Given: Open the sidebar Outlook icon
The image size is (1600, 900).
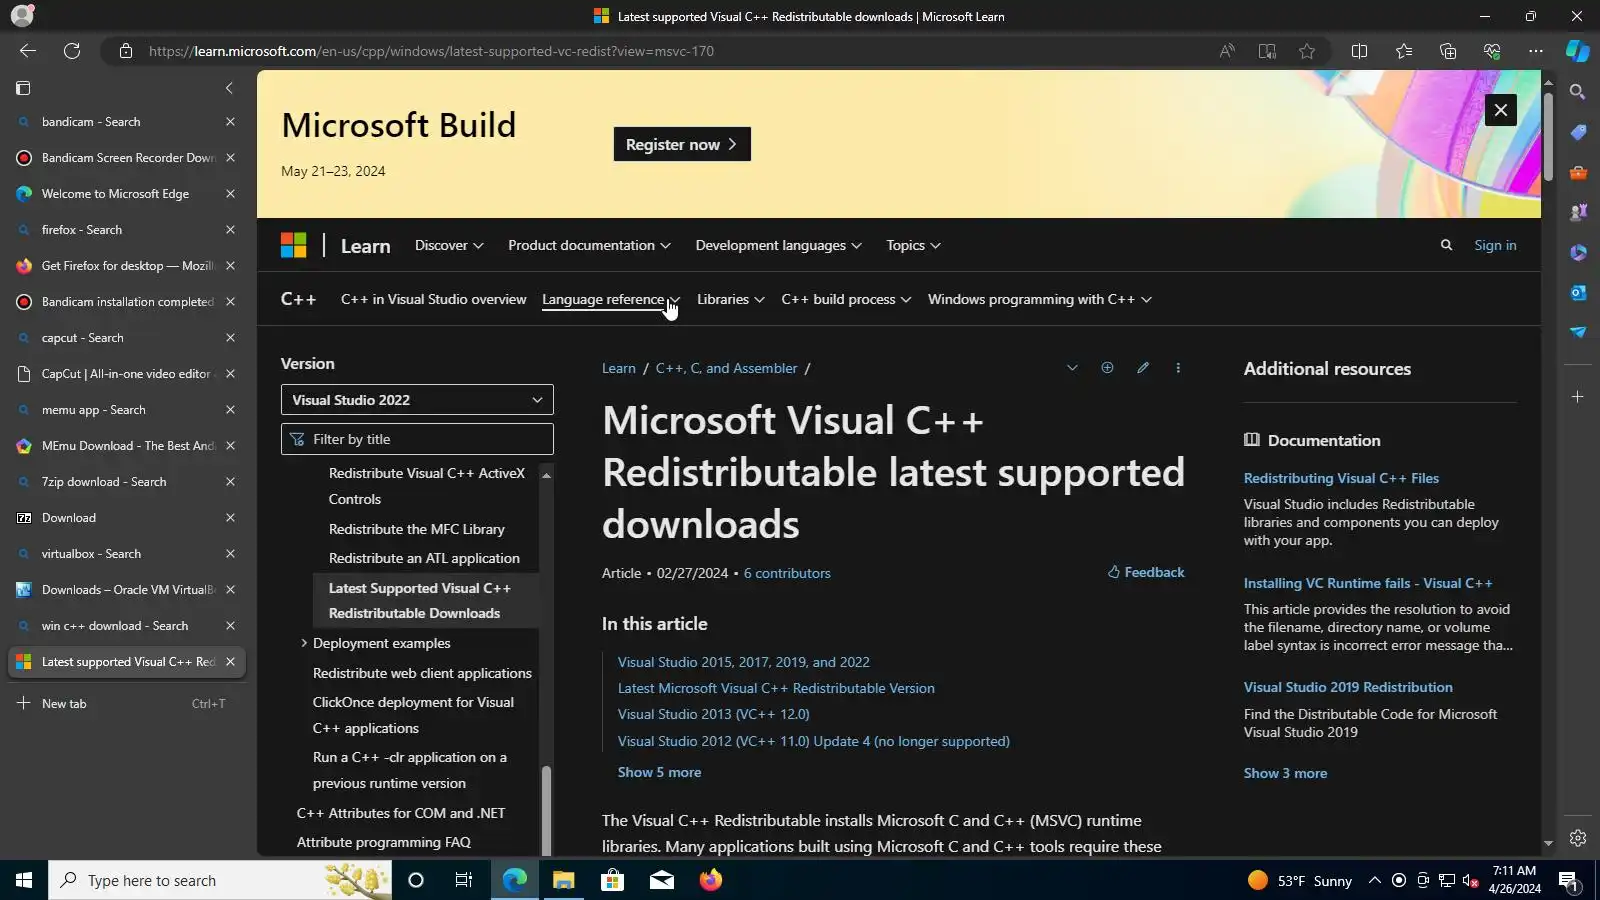Looking at the screenshot, I should (1578, 292).
